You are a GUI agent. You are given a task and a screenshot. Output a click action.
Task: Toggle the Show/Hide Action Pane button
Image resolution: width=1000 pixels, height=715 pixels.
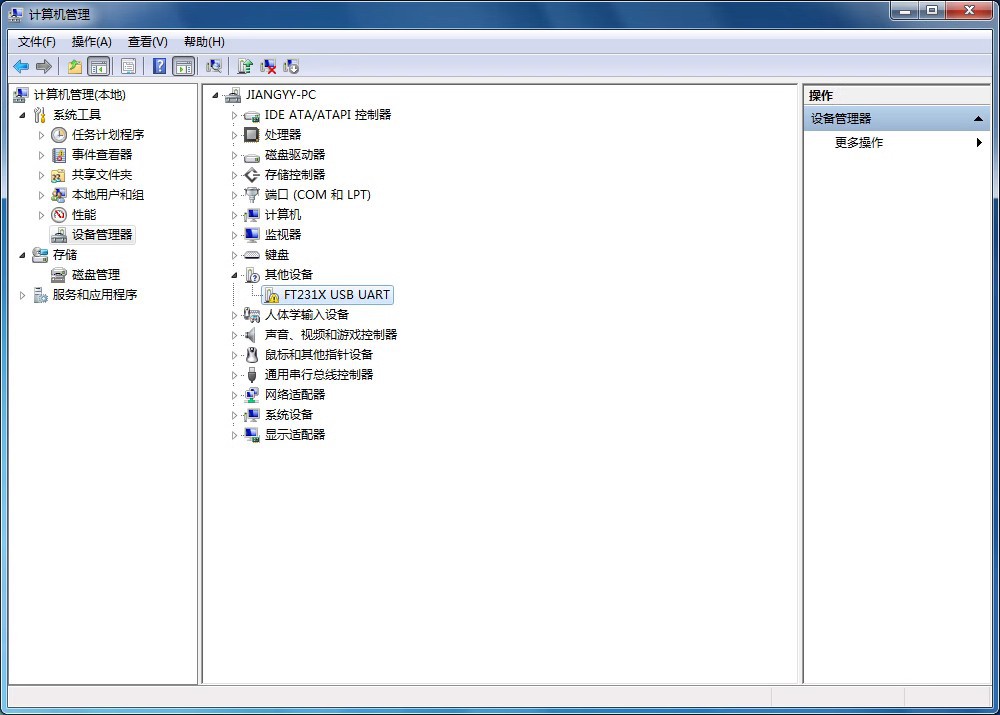[x=184, y=66]
